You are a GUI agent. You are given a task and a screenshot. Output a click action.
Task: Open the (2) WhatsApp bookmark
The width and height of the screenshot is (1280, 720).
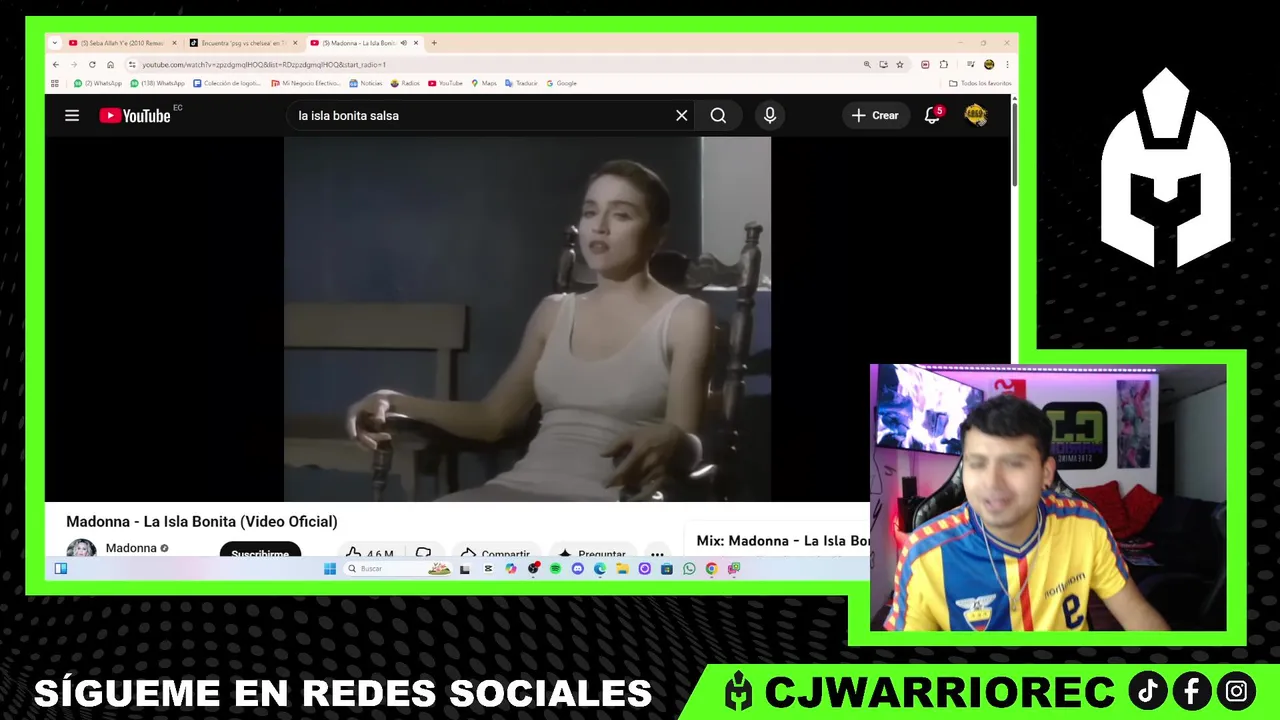point(98,83)
